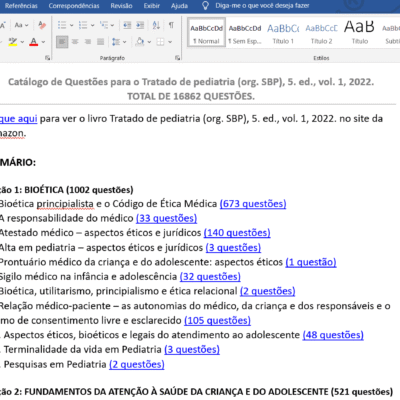Click the paragraph shading paint bucket icon
Screen dimensions: 400x400
pos(140,42)
